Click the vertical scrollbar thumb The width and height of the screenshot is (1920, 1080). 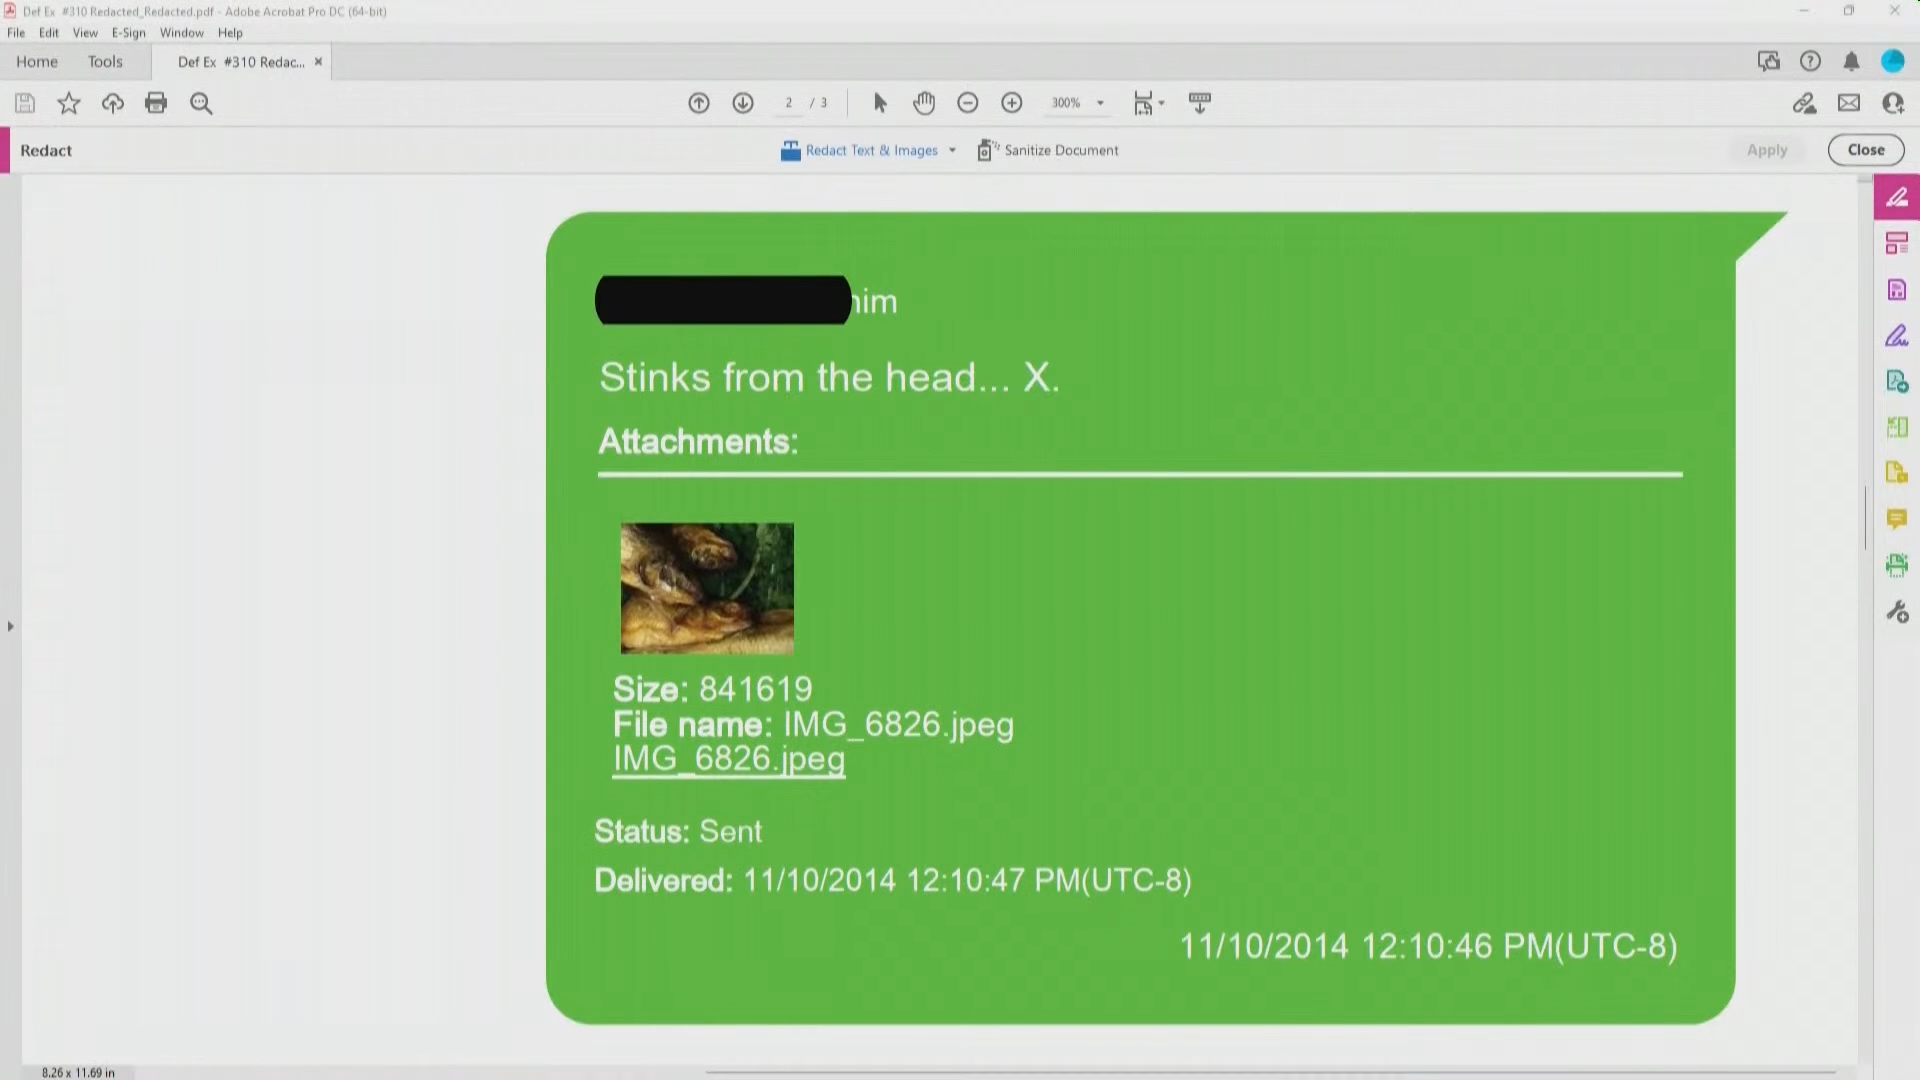click(x=1865, y=517)
